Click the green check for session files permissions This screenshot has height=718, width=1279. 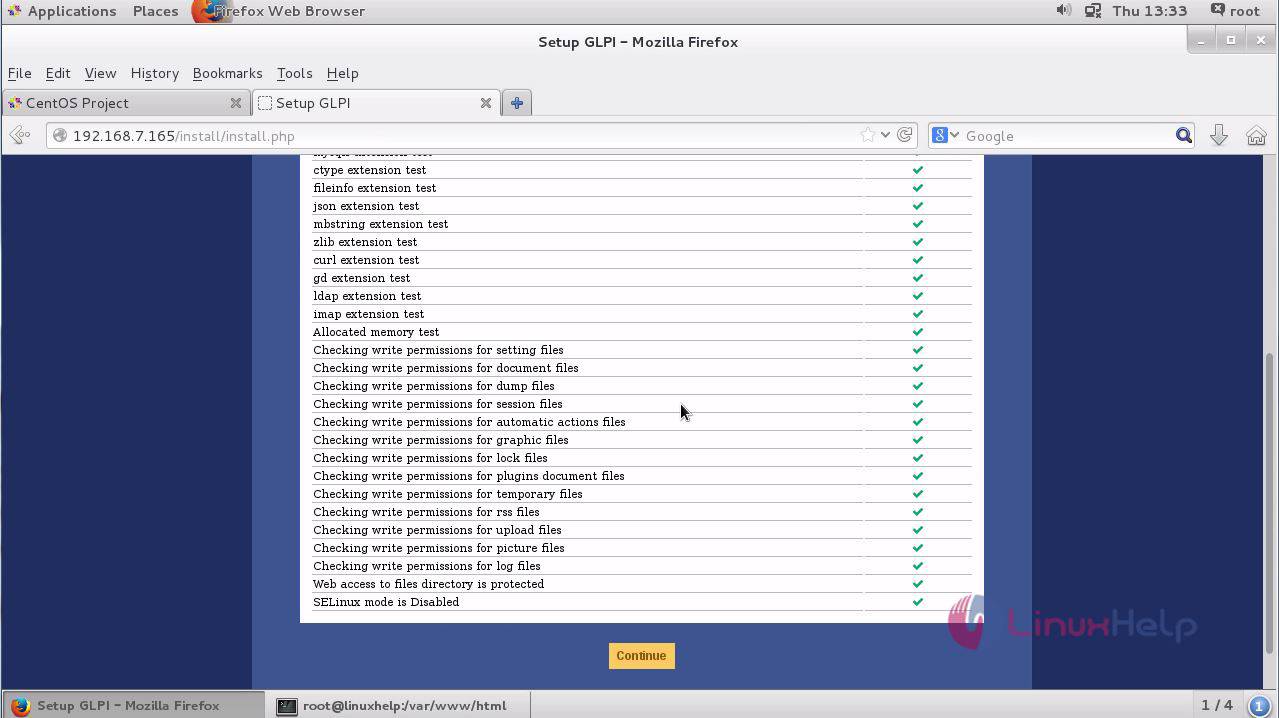coord(917,404)
